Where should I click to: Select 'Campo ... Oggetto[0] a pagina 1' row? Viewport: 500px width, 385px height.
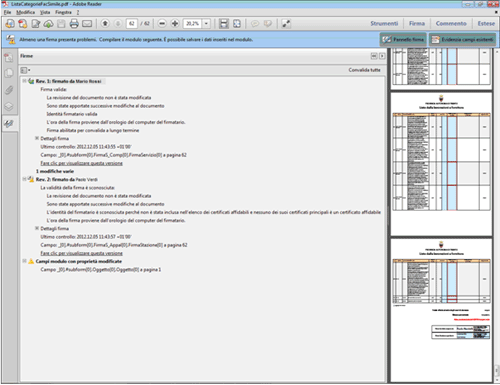pyautogui.click(x=101, y=269)
